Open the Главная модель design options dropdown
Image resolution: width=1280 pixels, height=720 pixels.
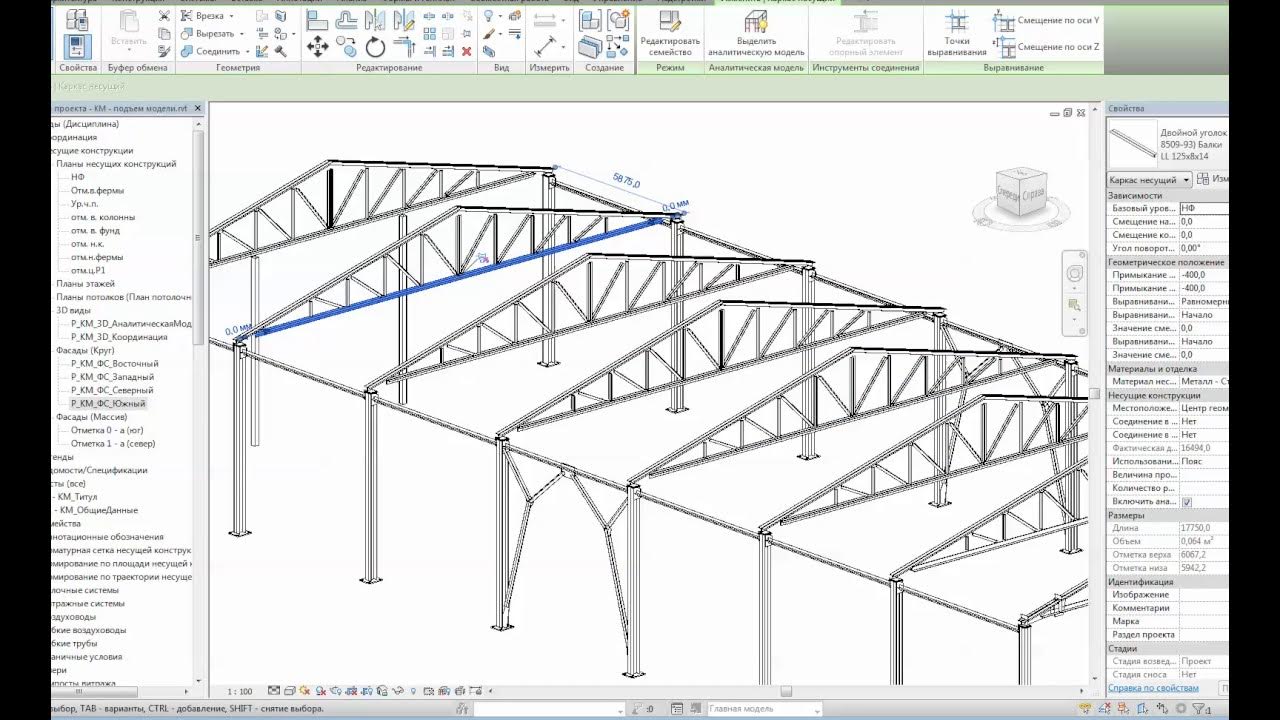click(764, 709)
